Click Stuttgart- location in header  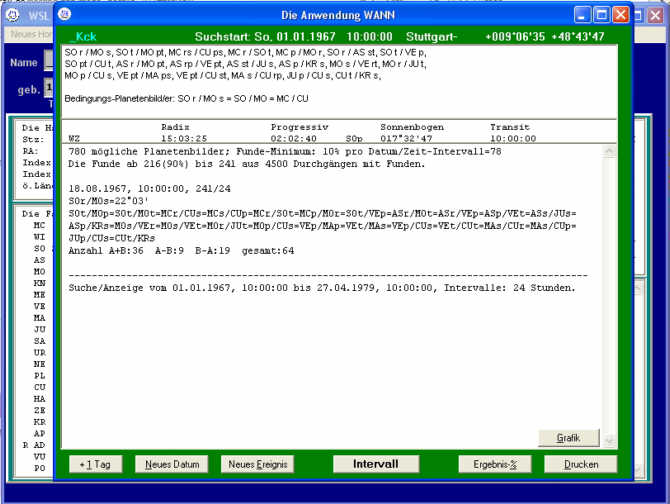point(432,37)
